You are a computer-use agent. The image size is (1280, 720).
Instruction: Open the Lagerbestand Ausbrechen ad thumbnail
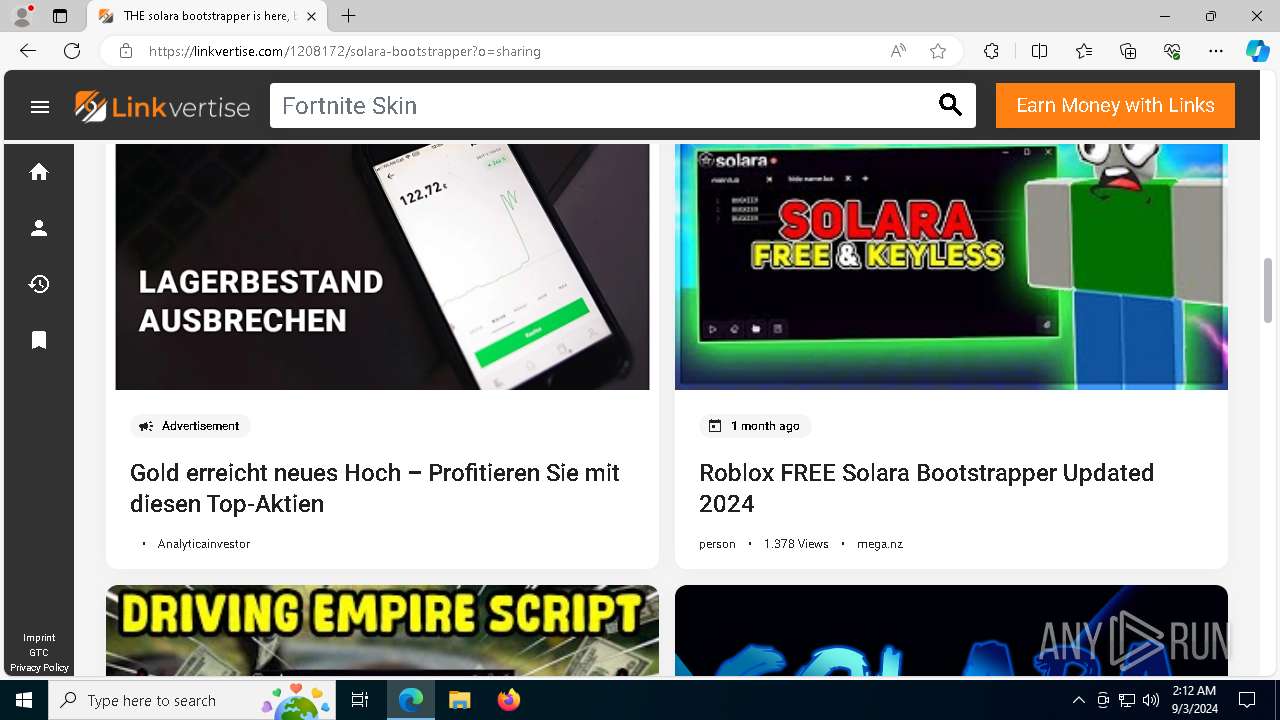tap(382, 266)
